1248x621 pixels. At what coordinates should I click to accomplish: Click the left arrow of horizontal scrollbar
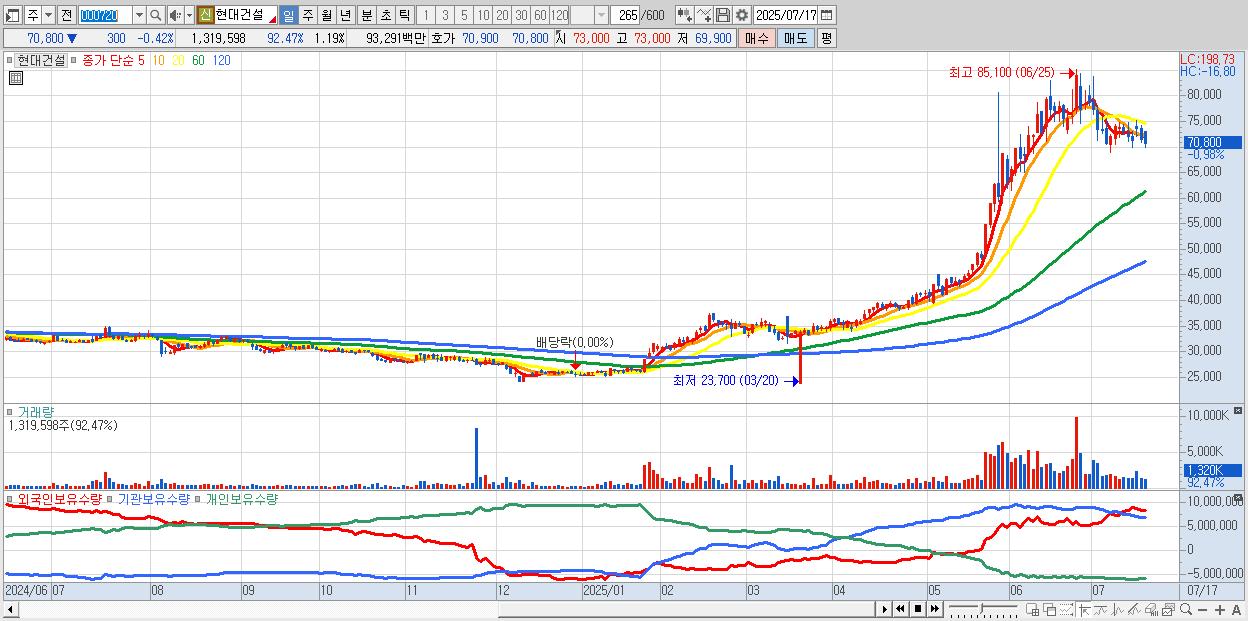(x=10, y=609)
